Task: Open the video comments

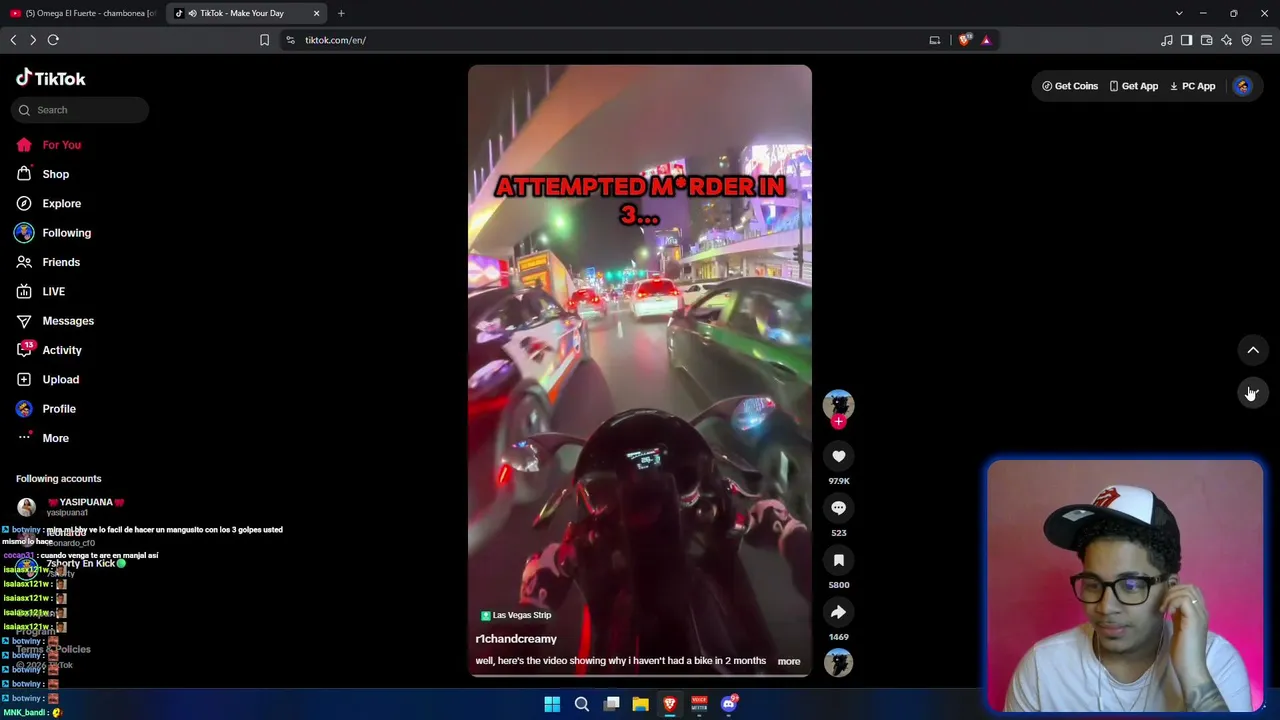Action: point(838,509)
